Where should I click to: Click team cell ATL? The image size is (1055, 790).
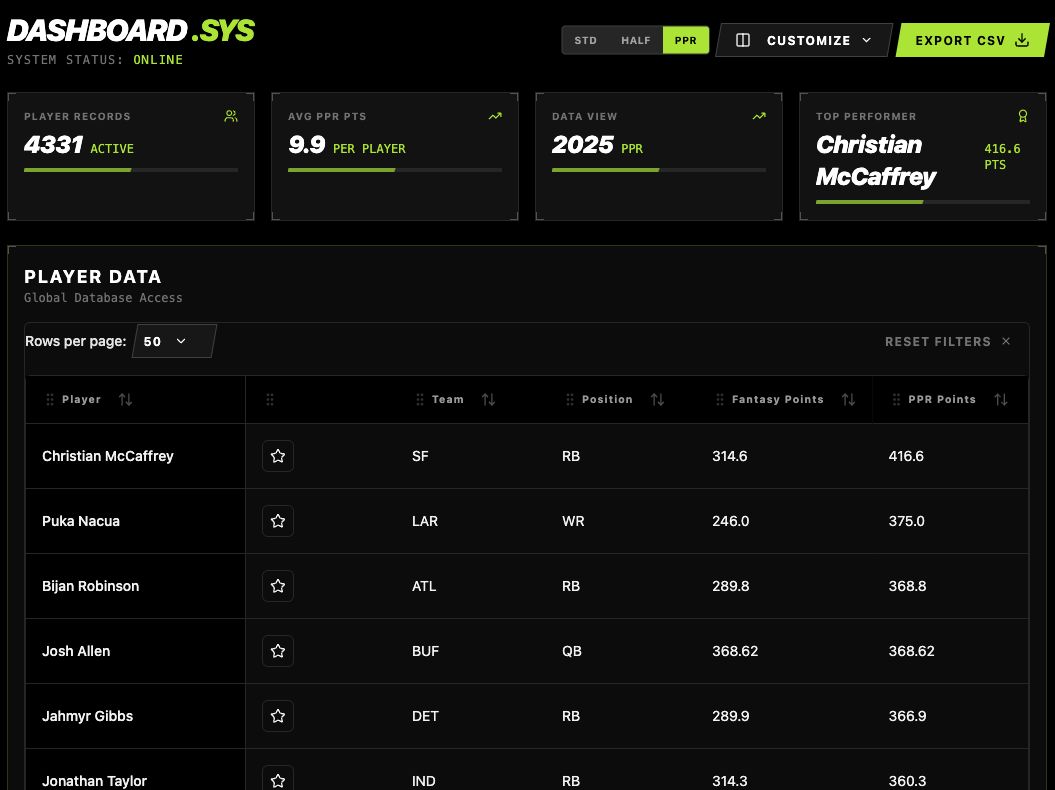pyautogui.click(x=424, y=586)
